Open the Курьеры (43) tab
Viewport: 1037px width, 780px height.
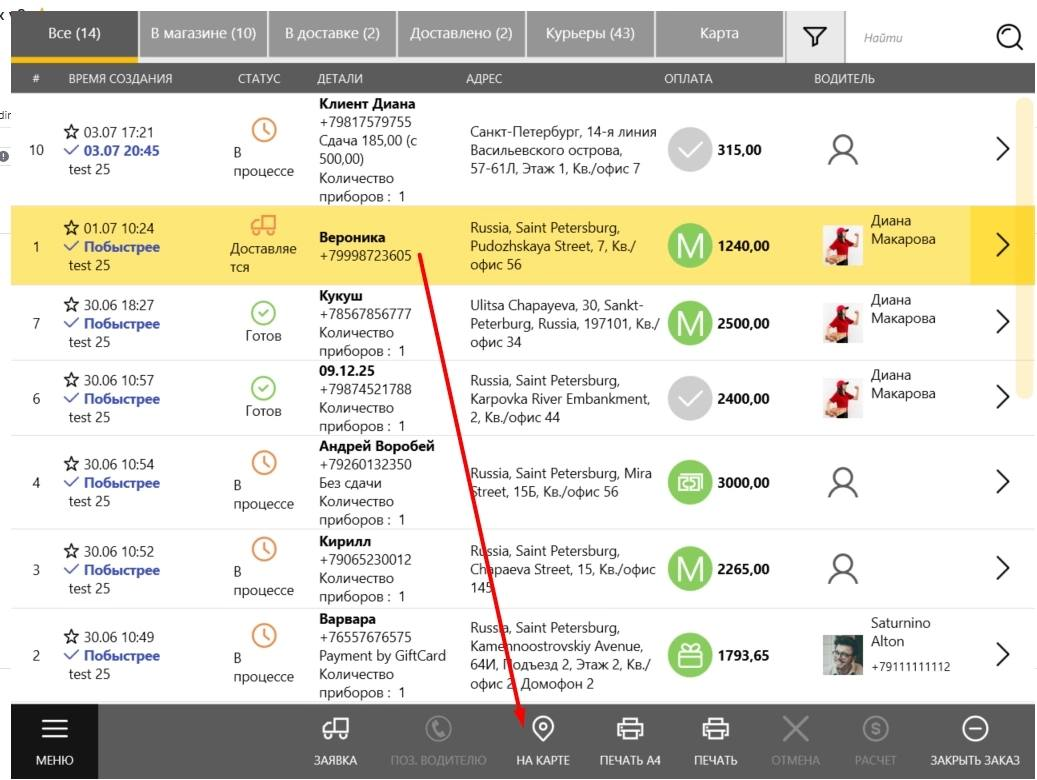pos(590,34)
